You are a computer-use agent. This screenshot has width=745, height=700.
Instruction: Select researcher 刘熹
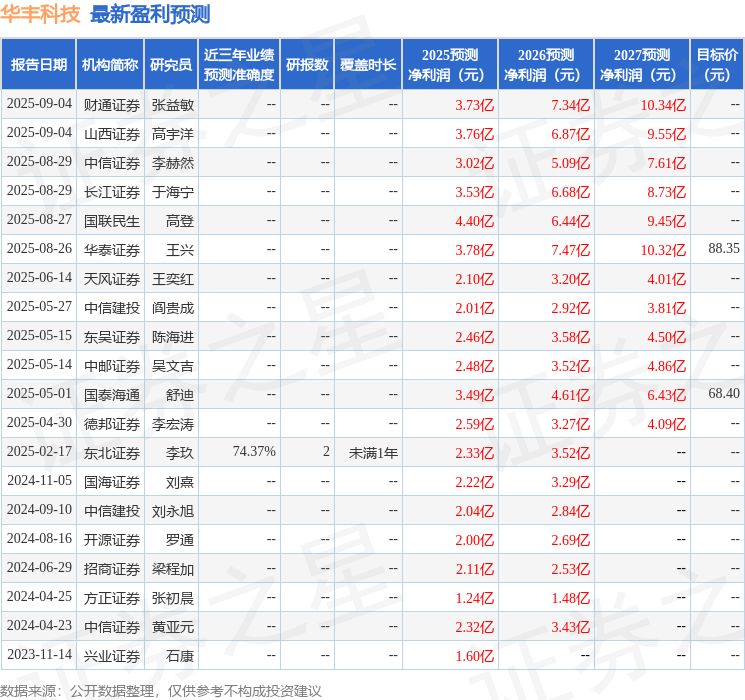[180, 482]
